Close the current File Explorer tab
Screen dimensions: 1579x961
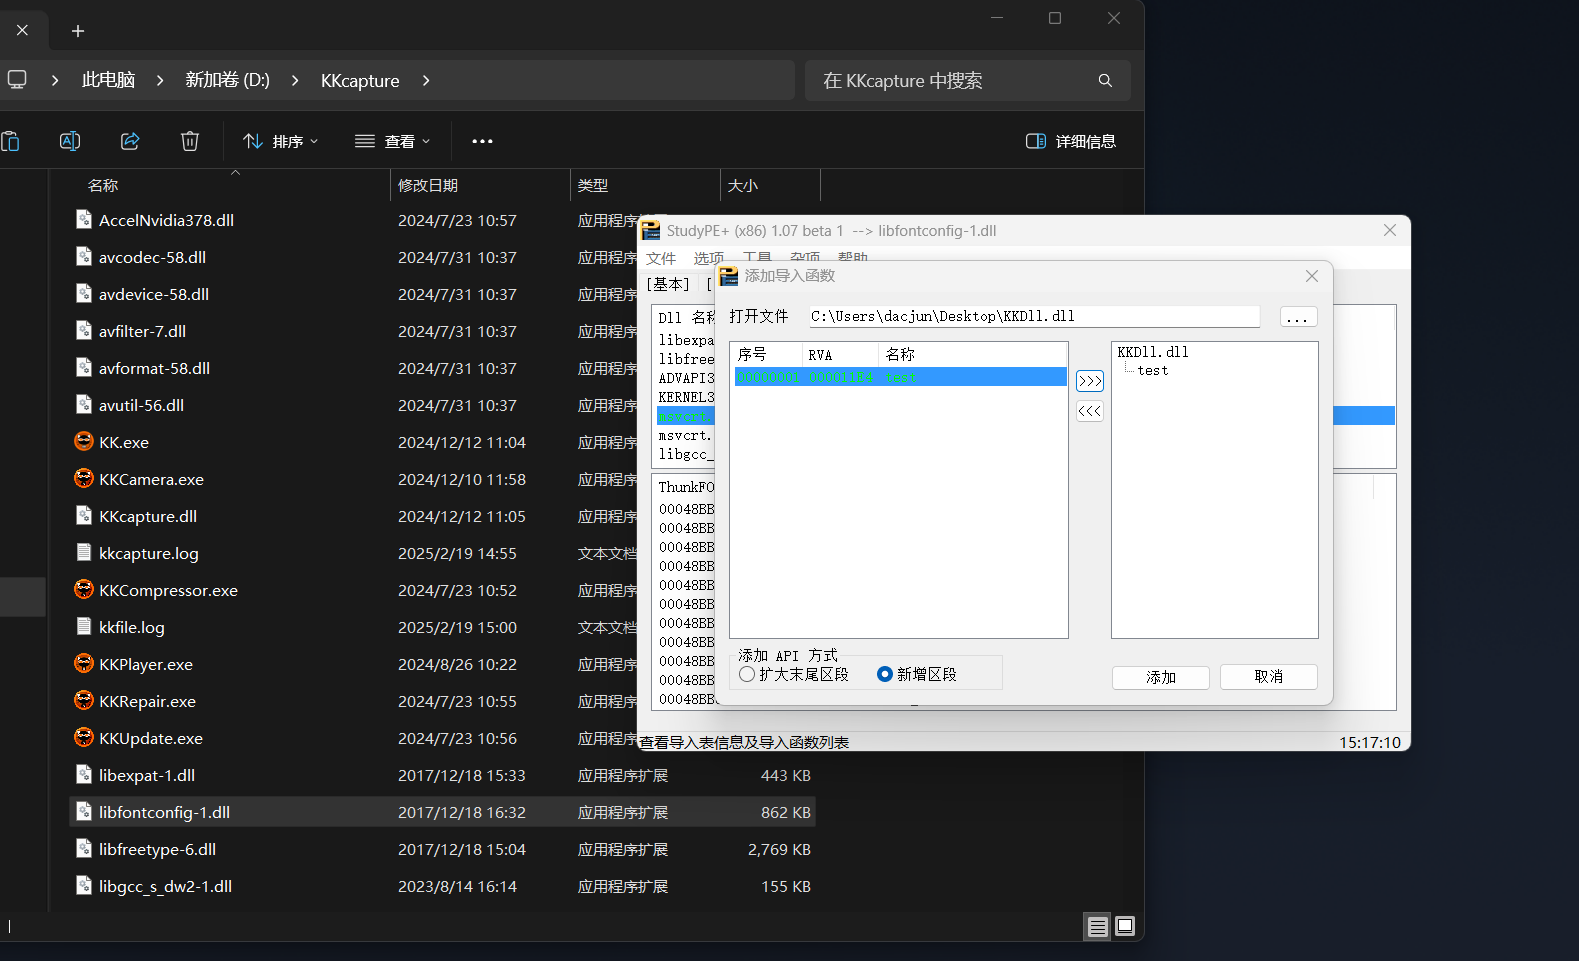tap(22, 30)
